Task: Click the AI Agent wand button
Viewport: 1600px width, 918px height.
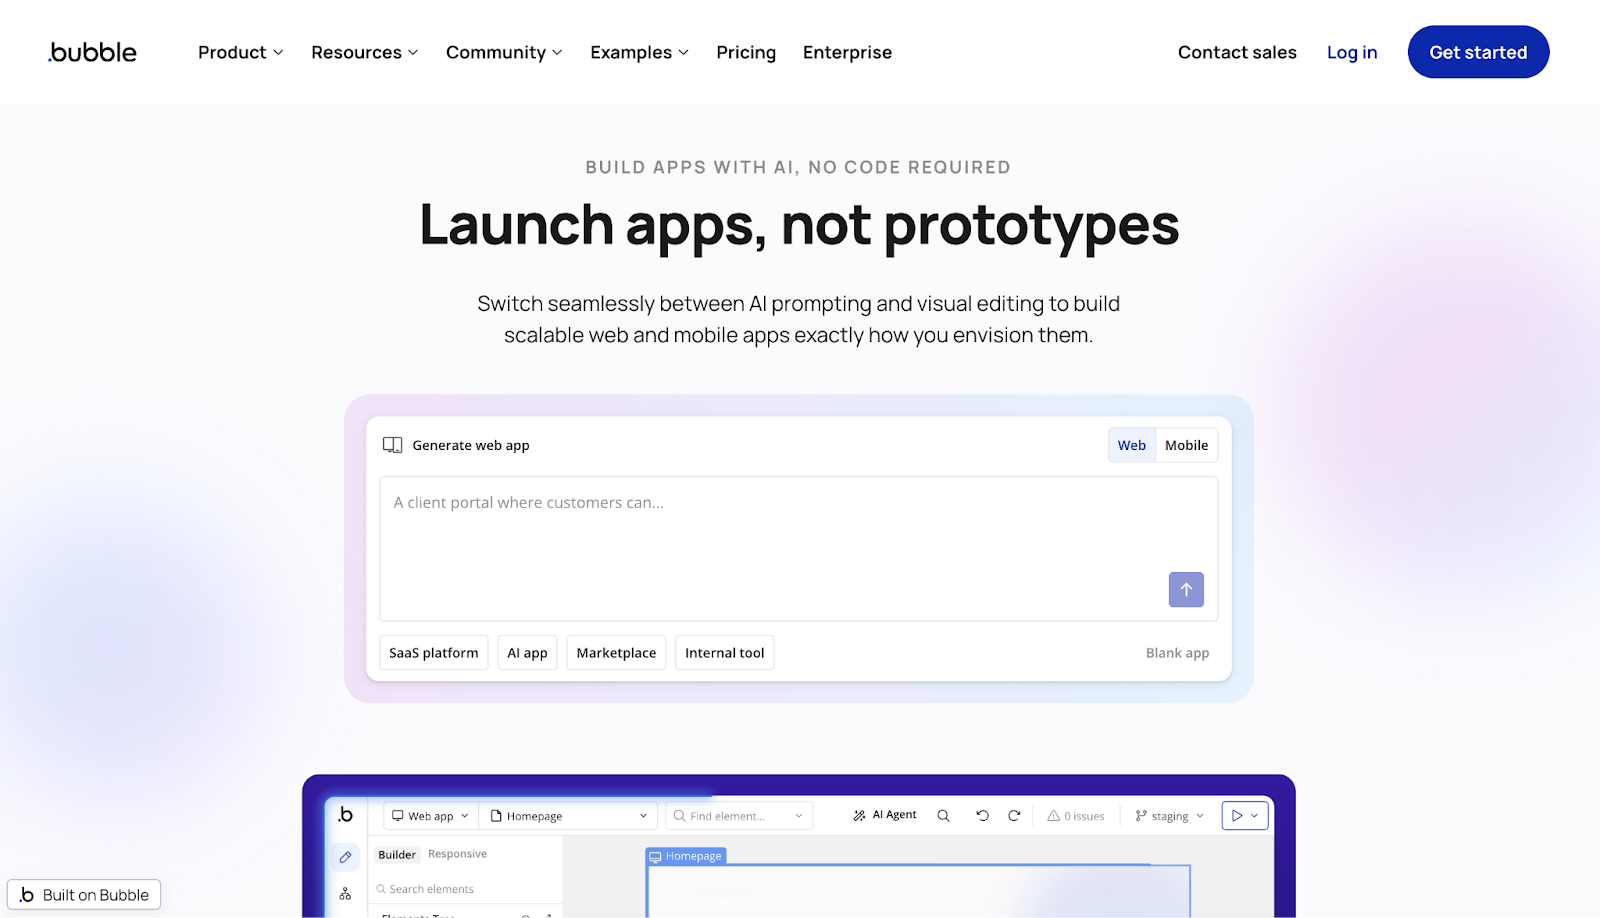Action: (885, 815)
